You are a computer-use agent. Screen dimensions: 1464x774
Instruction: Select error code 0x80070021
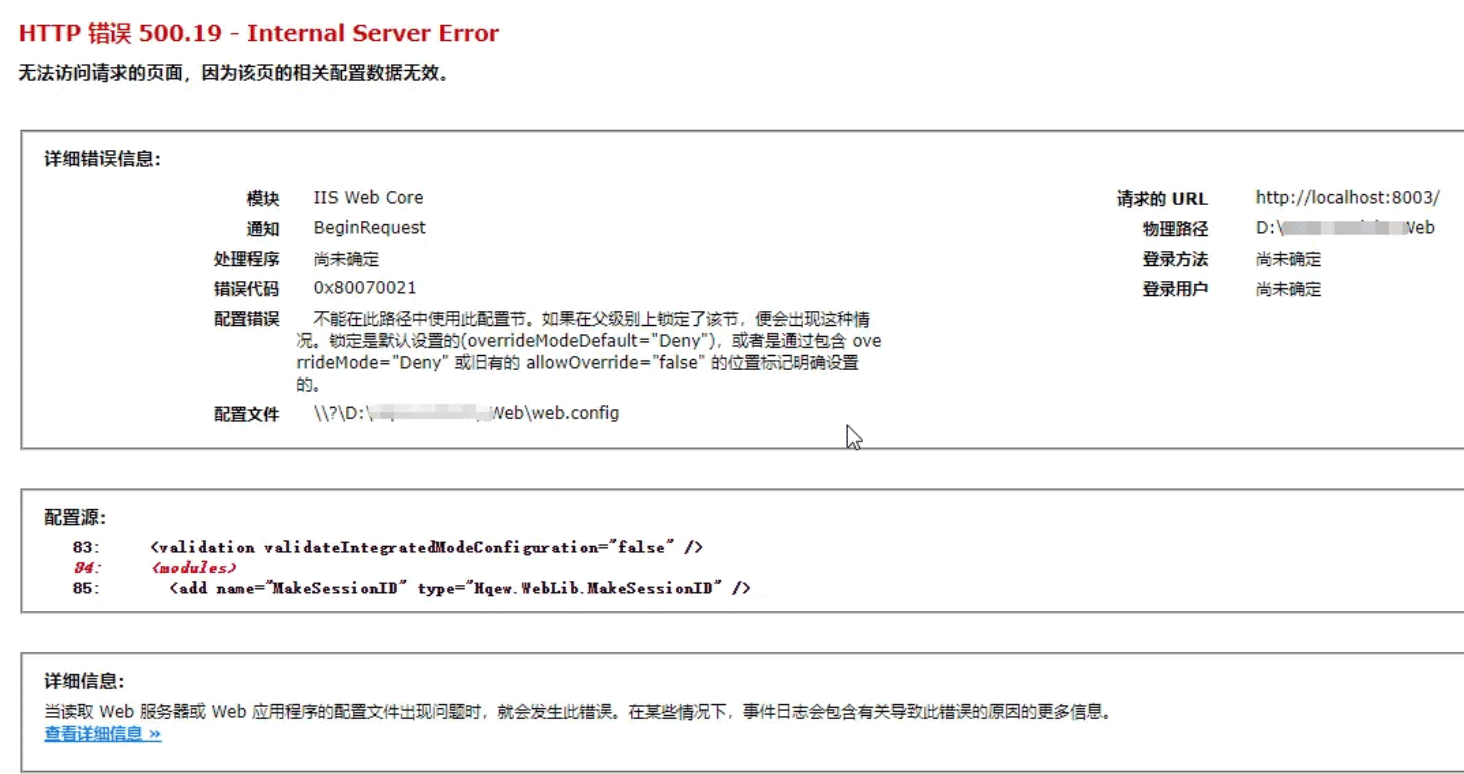(364, 288)
